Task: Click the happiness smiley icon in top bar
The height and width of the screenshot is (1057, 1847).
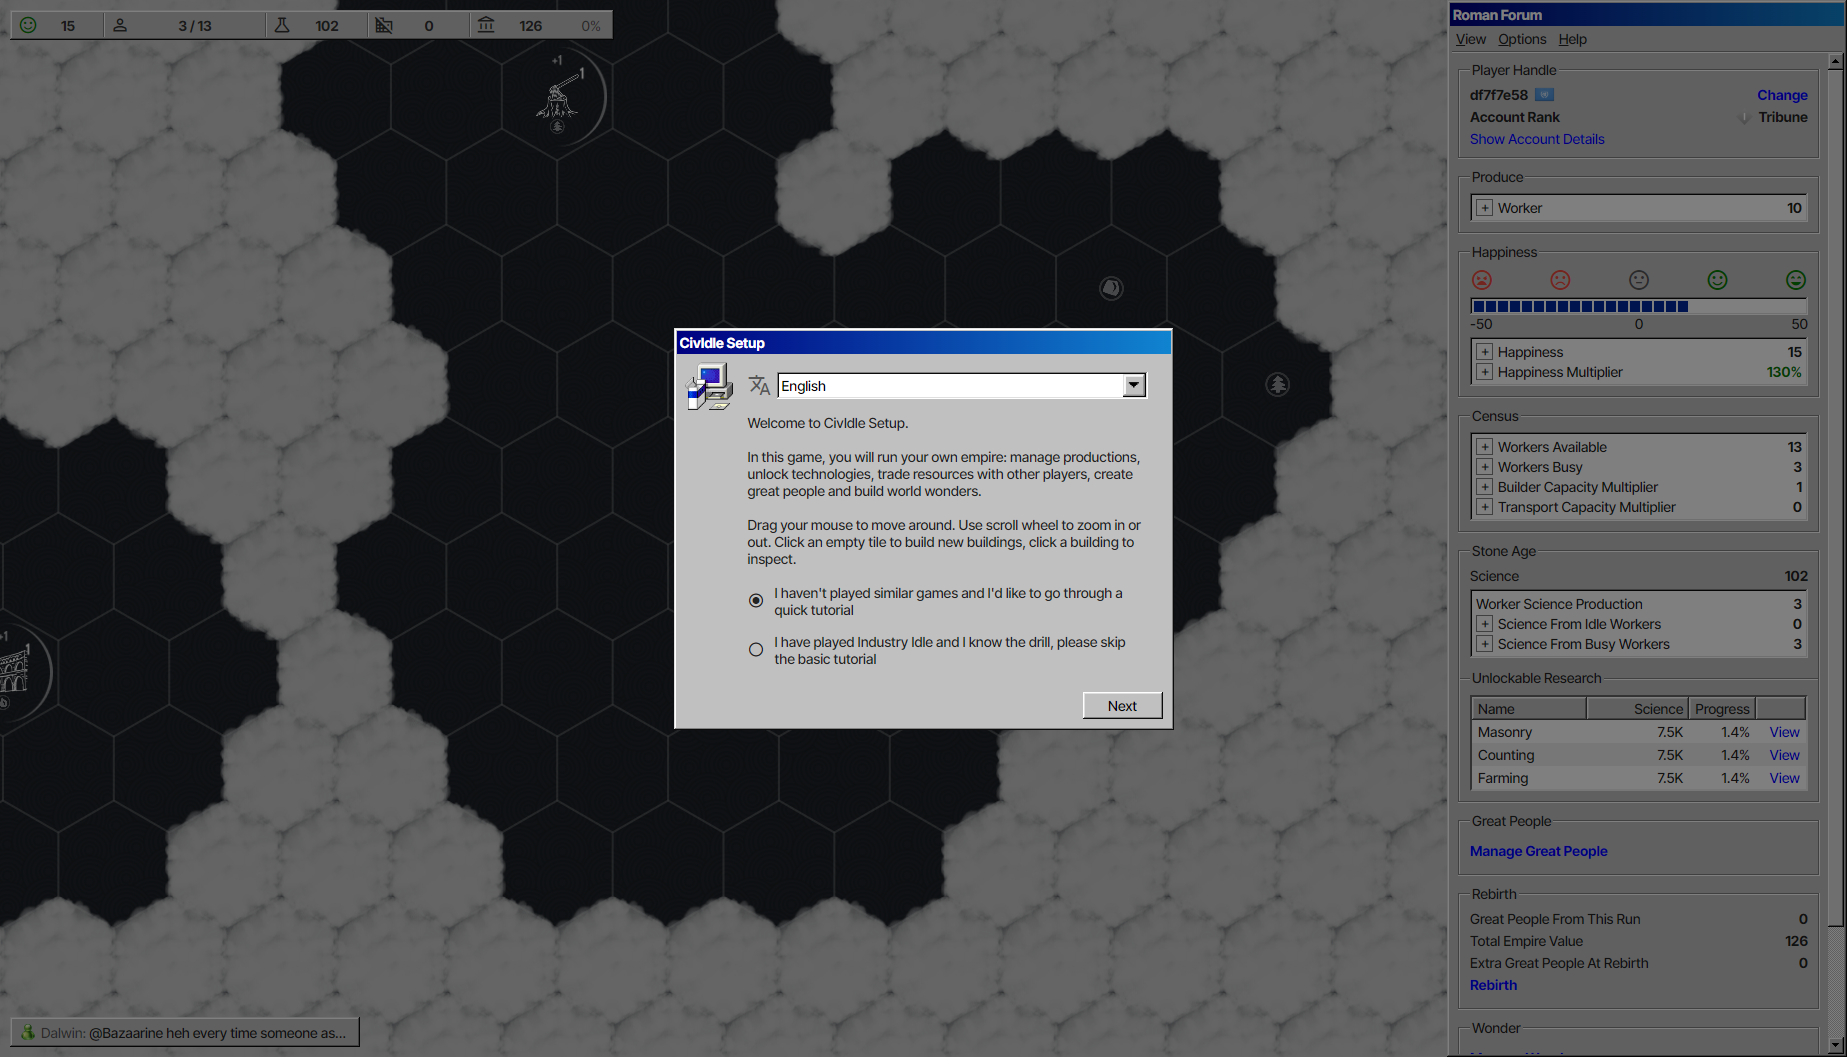Action: 28,25
